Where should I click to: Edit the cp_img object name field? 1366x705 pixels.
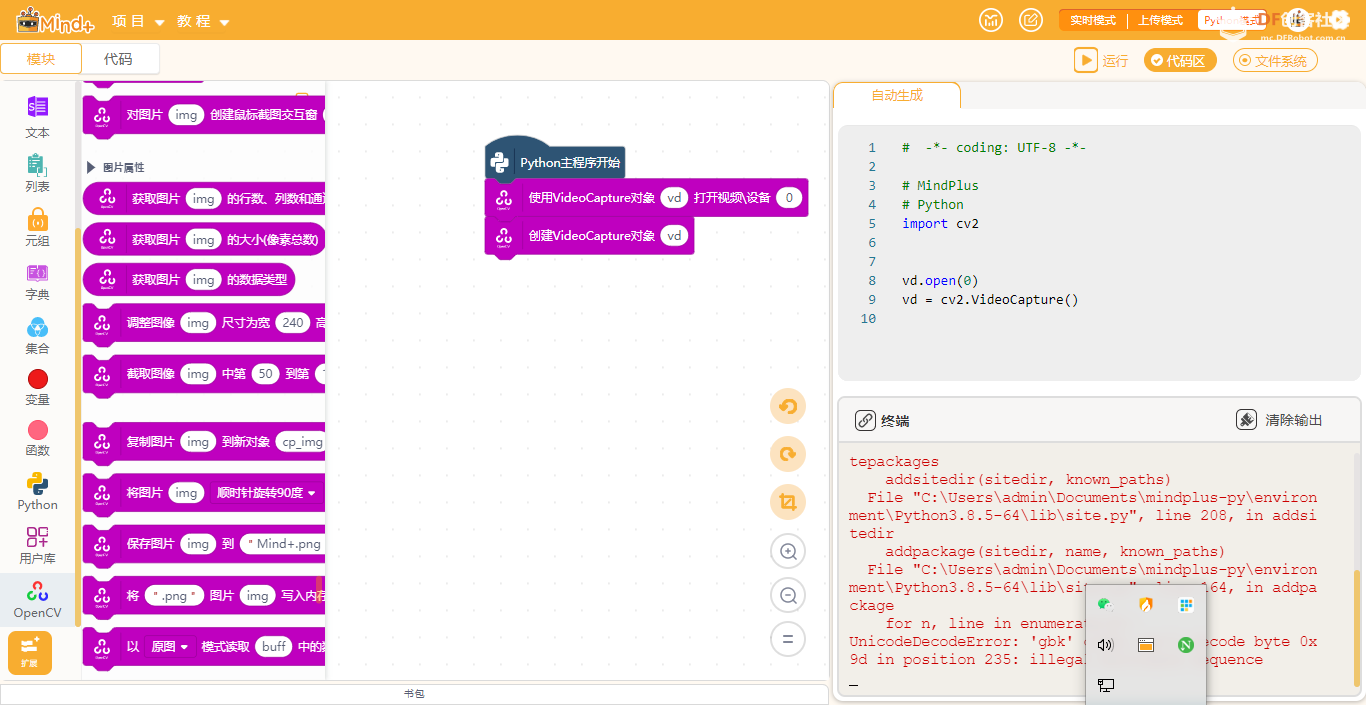pos(302,441)
